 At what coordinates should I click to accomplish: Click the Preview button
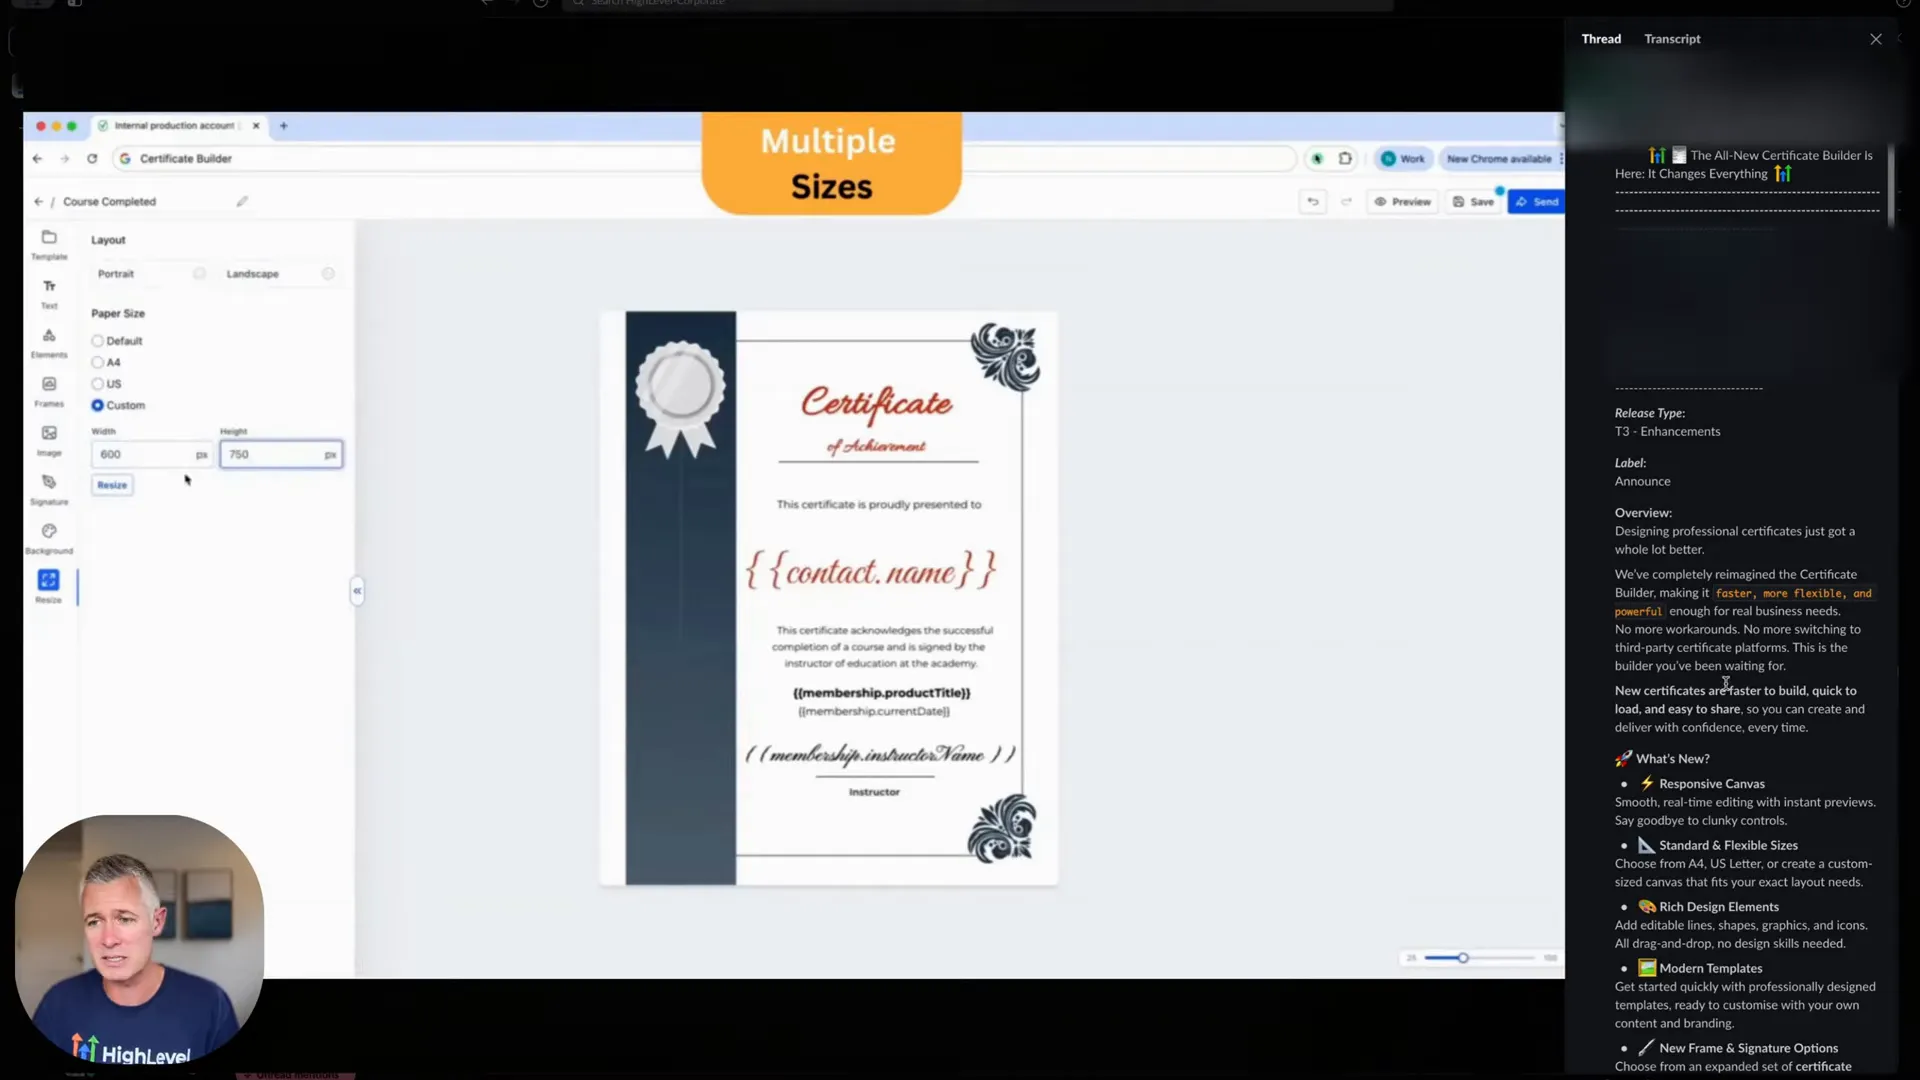(x=1402, y=201)
